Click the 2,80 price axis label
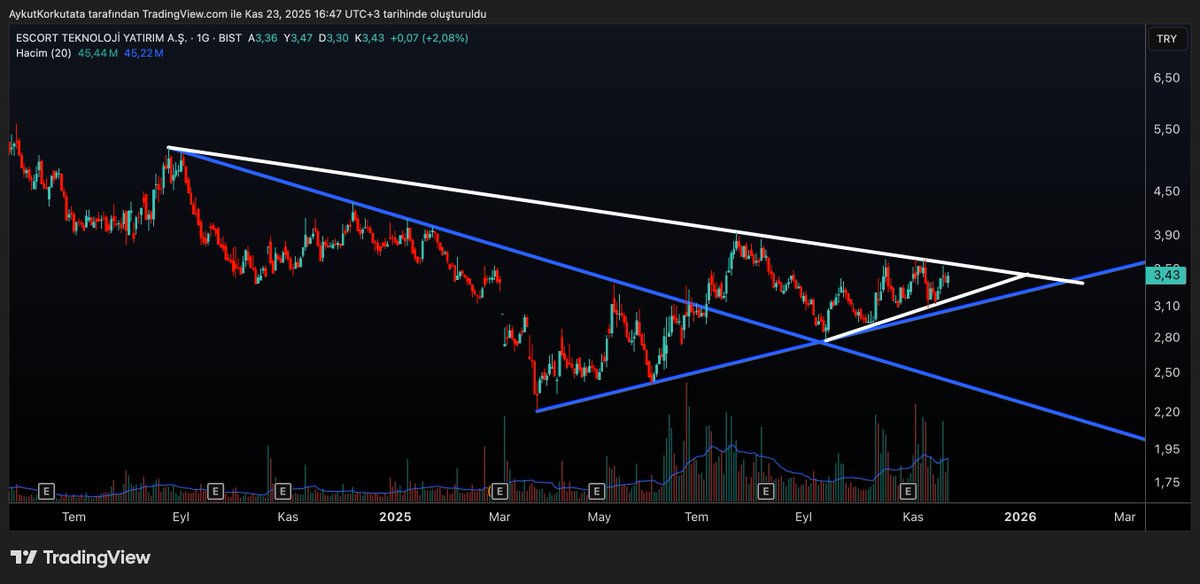 [x=1166, y=338]
